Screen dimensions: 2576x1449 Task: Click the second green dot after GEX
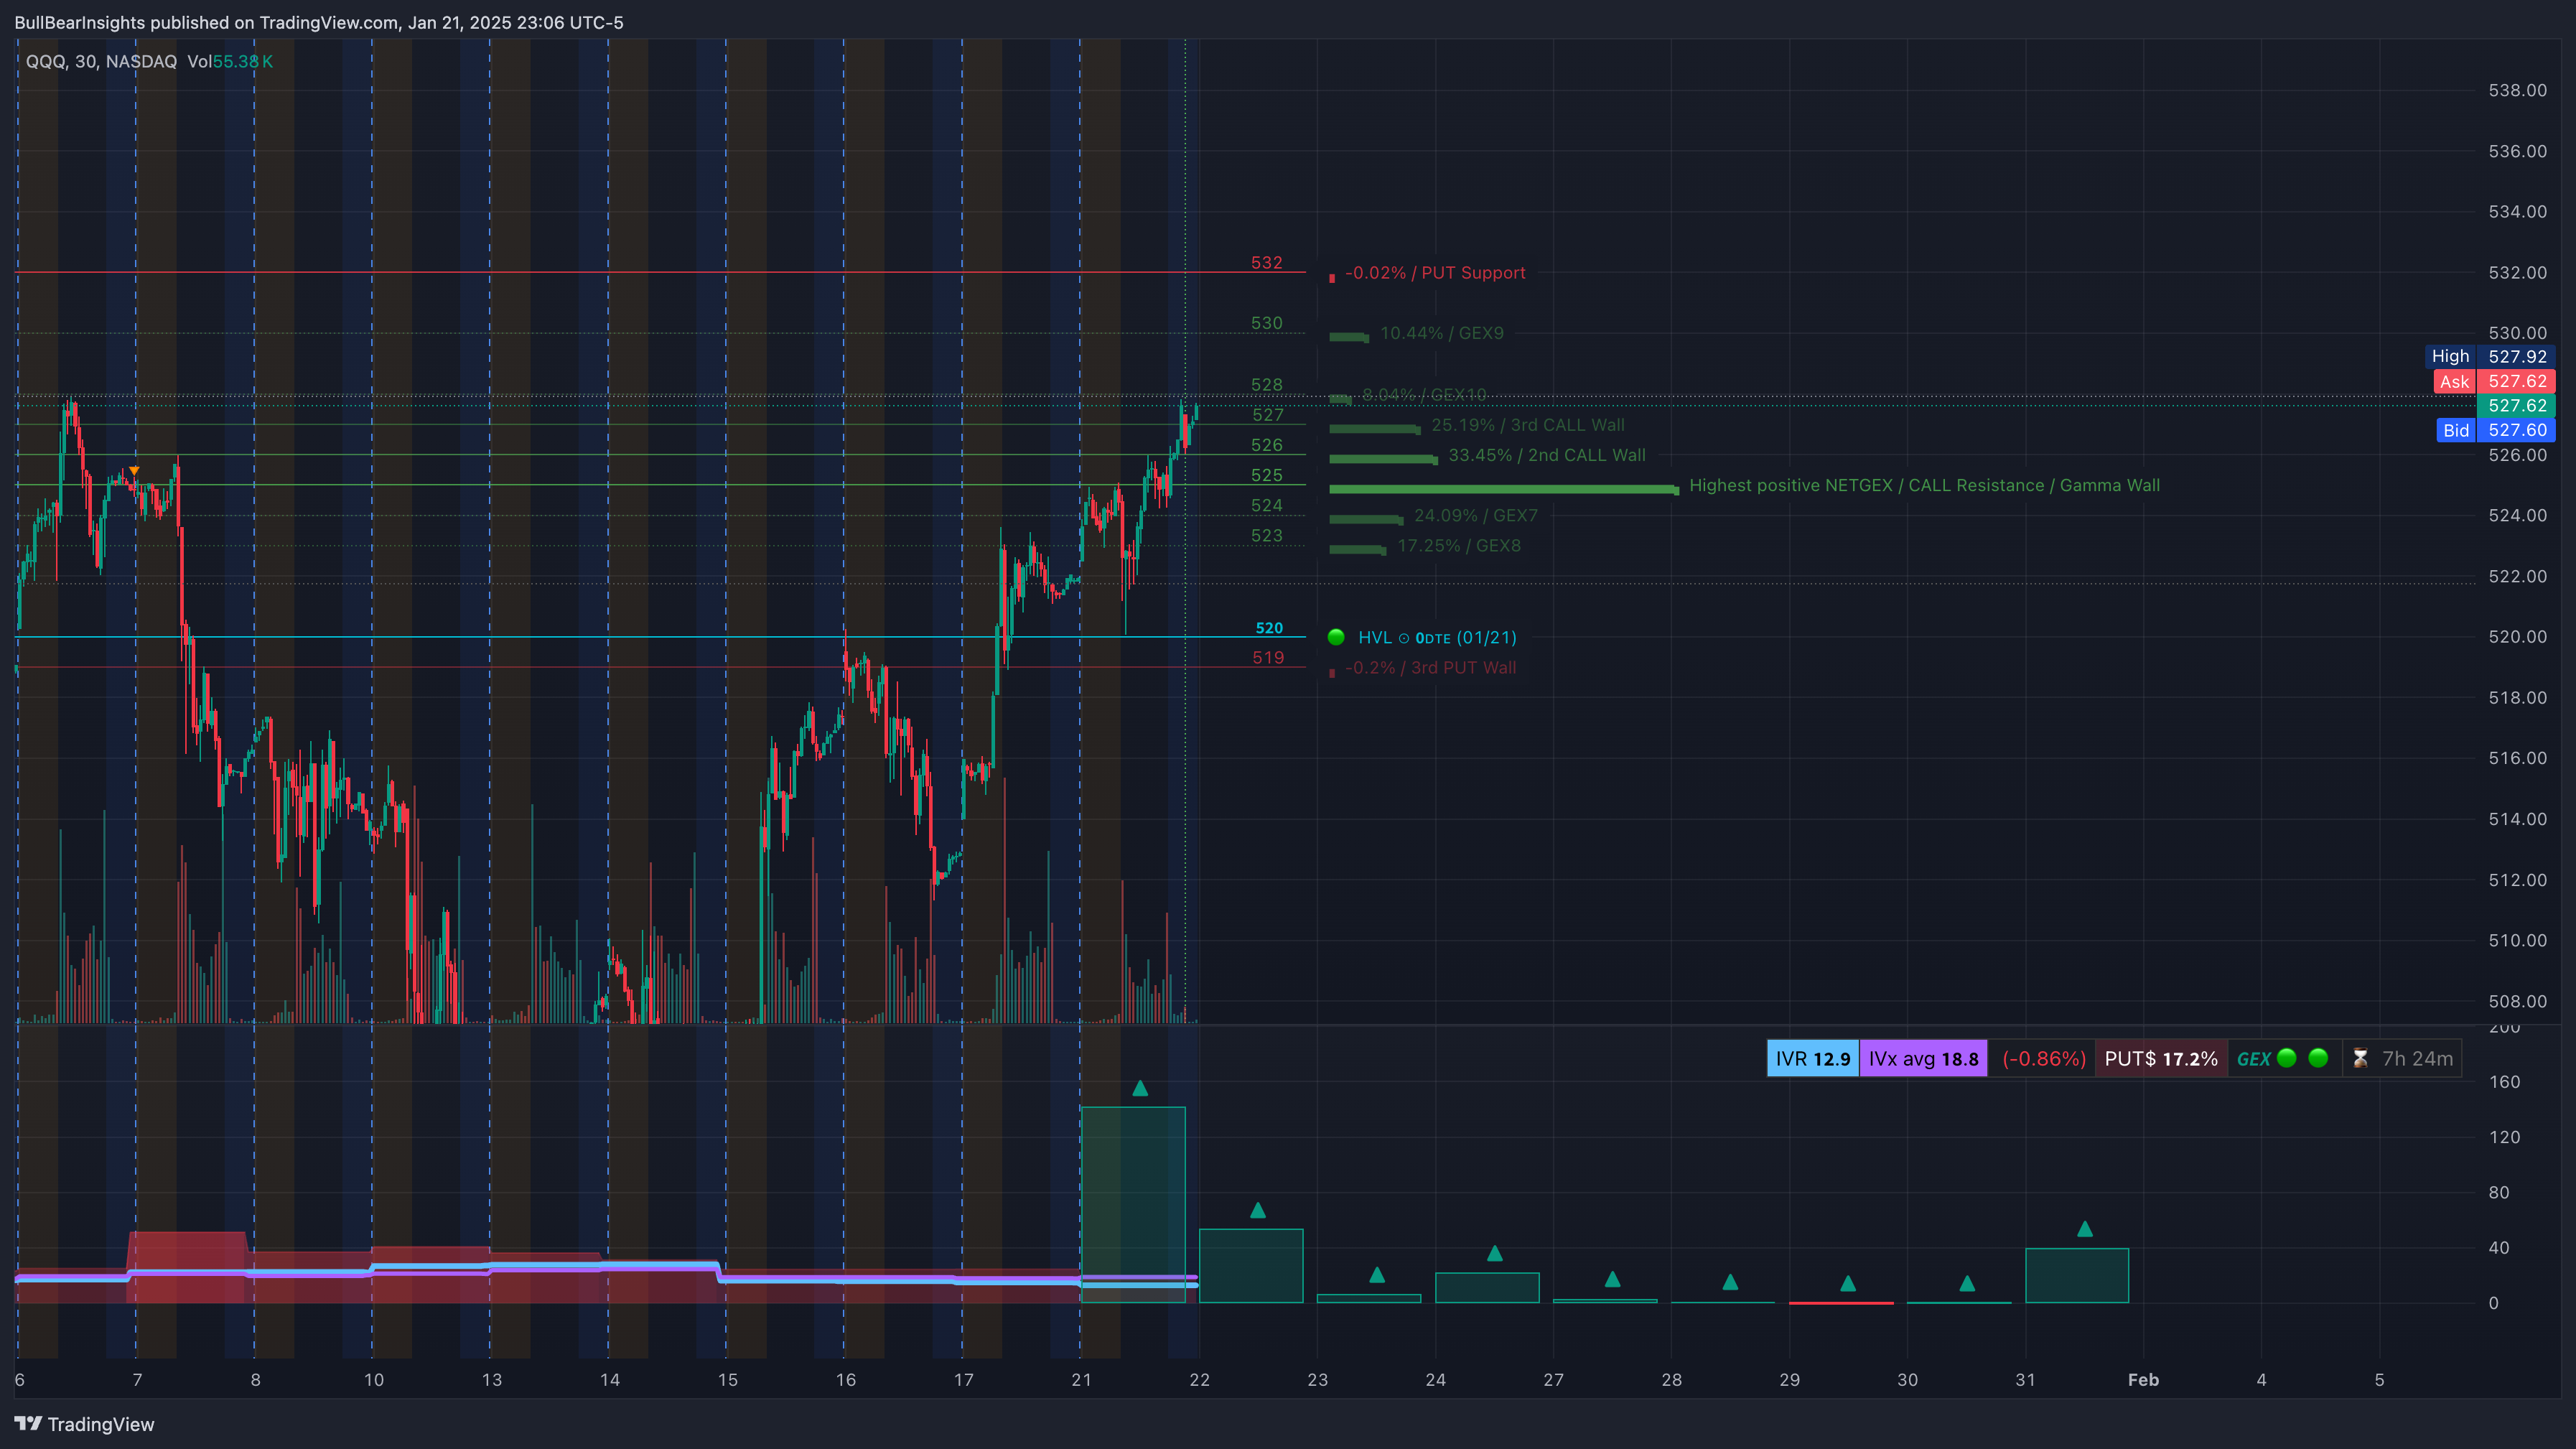coord(2319,1058)
